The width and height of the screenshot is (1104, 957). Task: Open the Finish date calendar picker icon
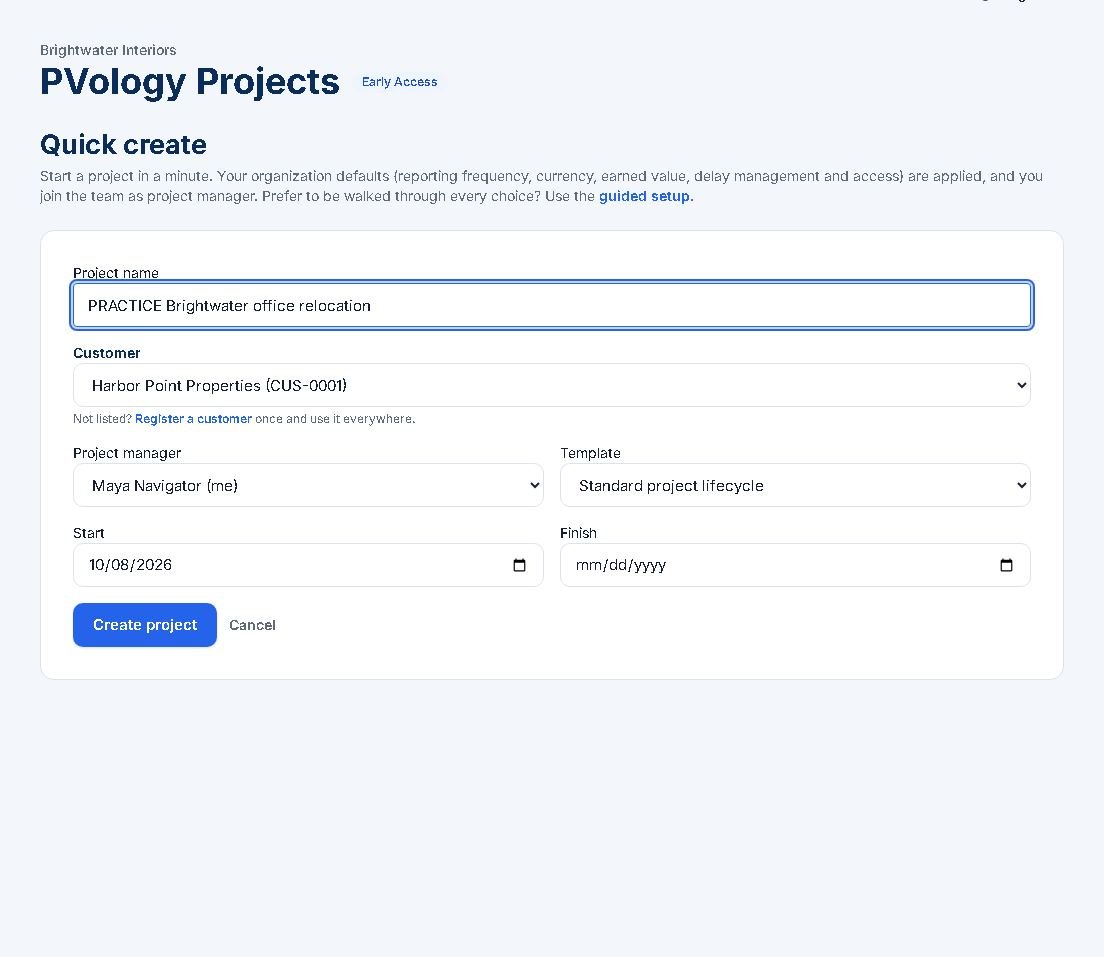pos(1006,565)
